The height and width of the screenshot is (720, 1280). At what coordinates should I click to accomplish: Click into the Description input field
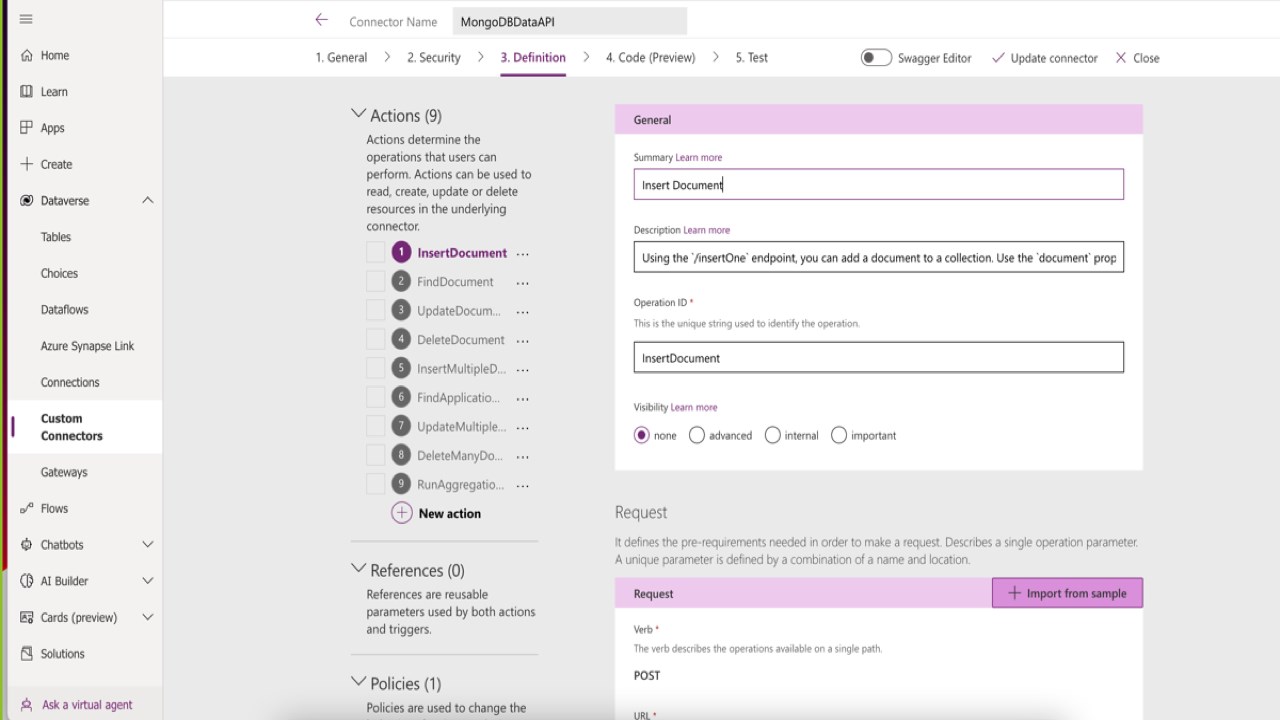coord(878,257)
